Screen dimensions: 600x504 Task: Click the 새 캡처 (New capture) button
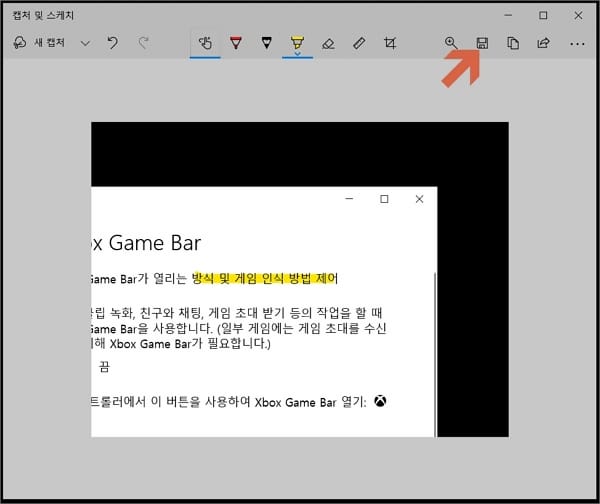(39, 42)
